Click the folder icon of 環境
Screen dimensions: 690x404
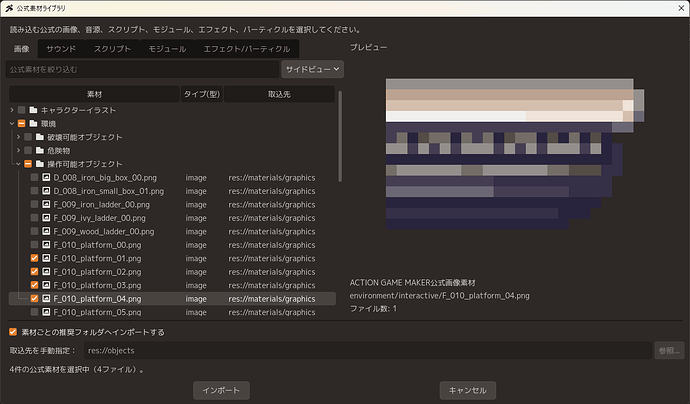tap(33, 124)
